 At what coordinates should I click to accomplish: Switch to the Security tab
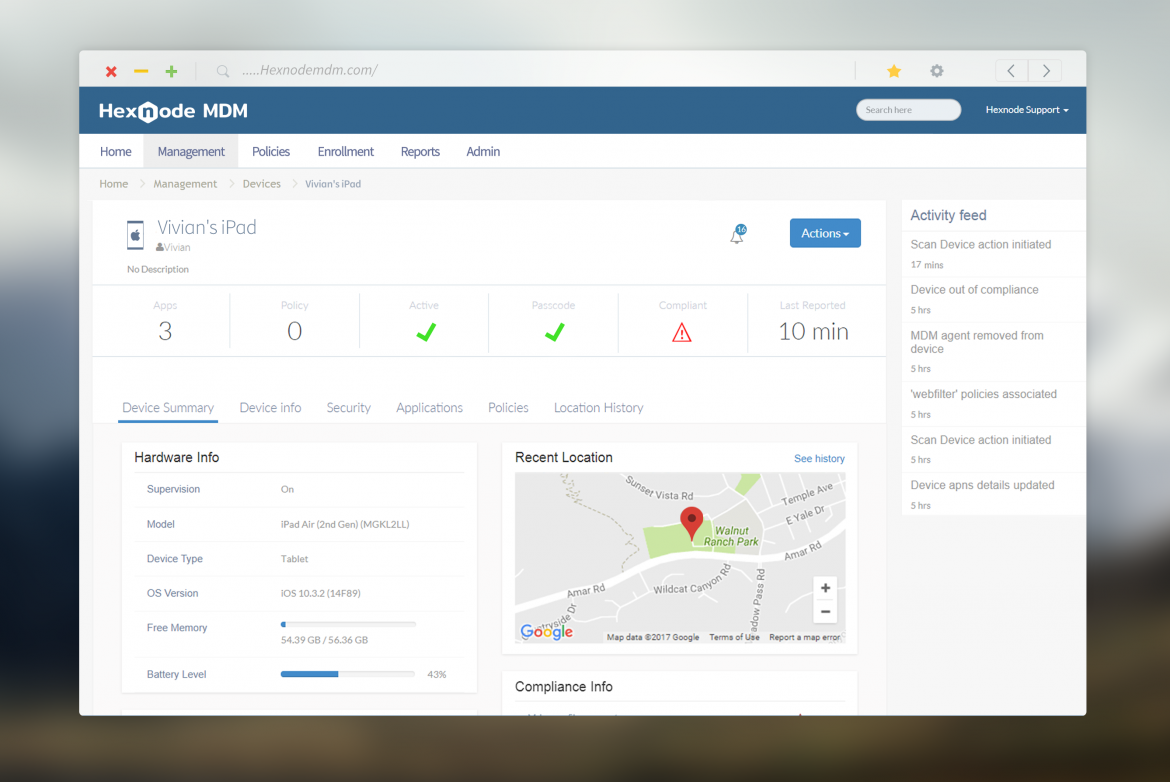pos(348,407)
